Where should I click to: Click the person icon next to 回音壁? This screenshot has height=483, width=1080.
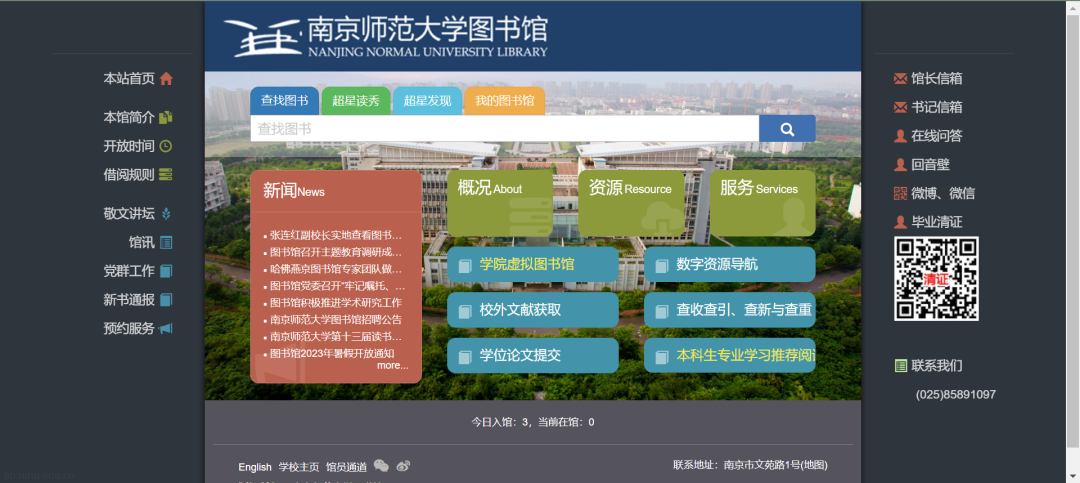tap(900, 165)
